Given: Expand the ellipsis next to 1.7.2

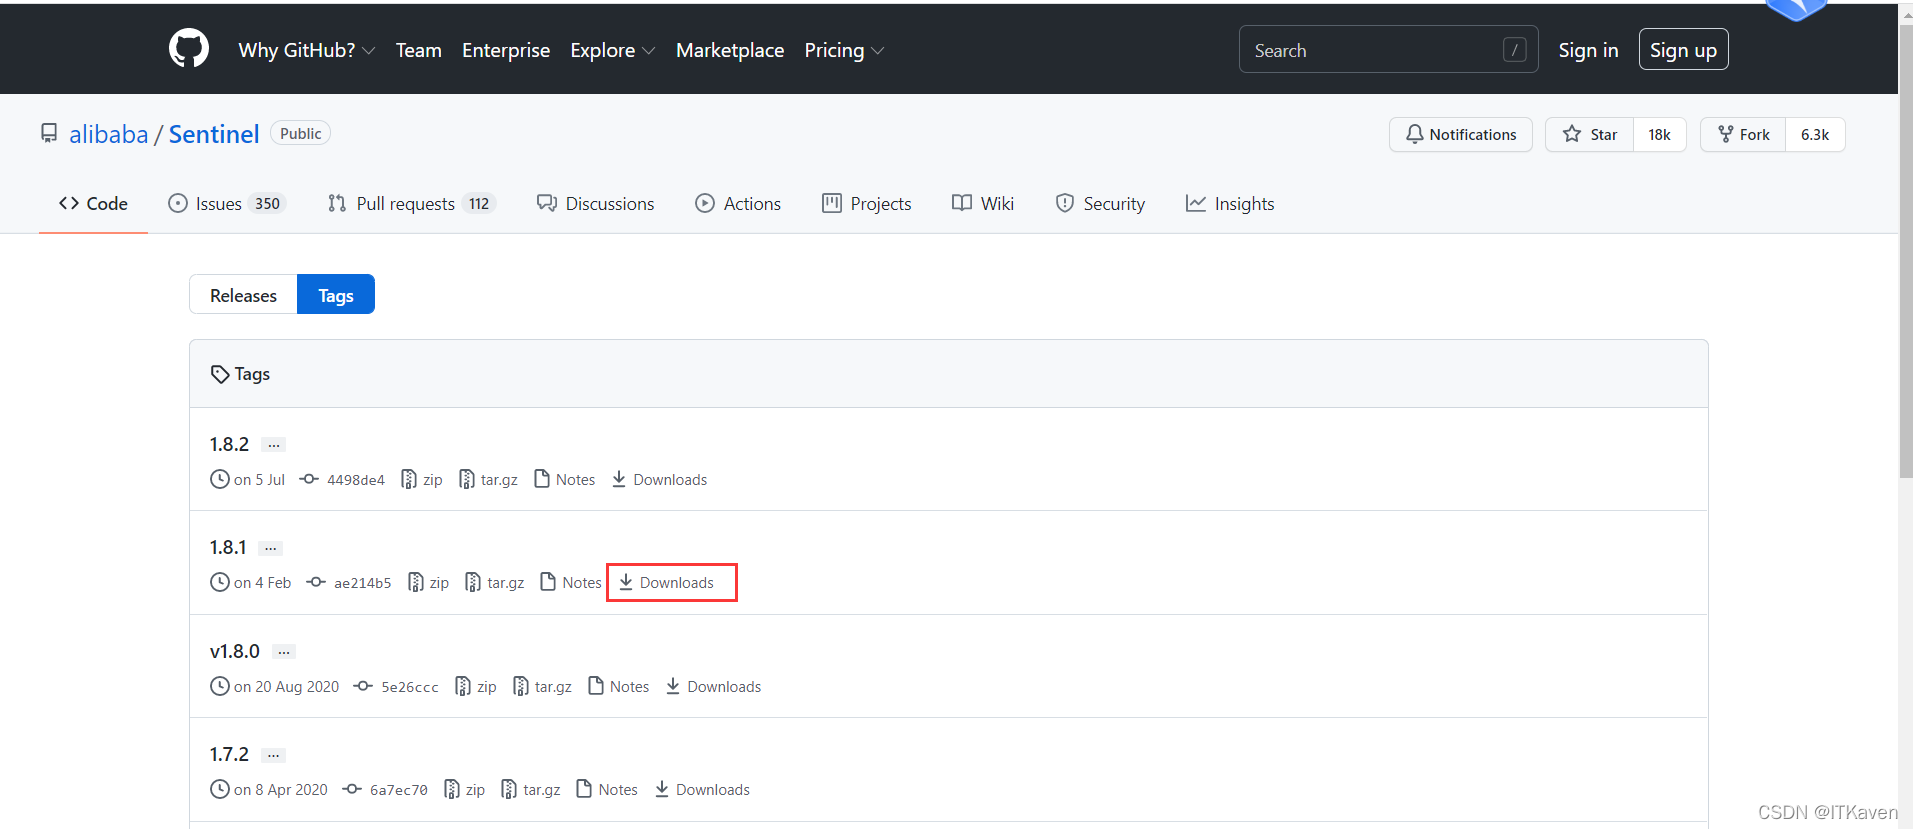Looking at the screenshot, I should coord(273,755).
